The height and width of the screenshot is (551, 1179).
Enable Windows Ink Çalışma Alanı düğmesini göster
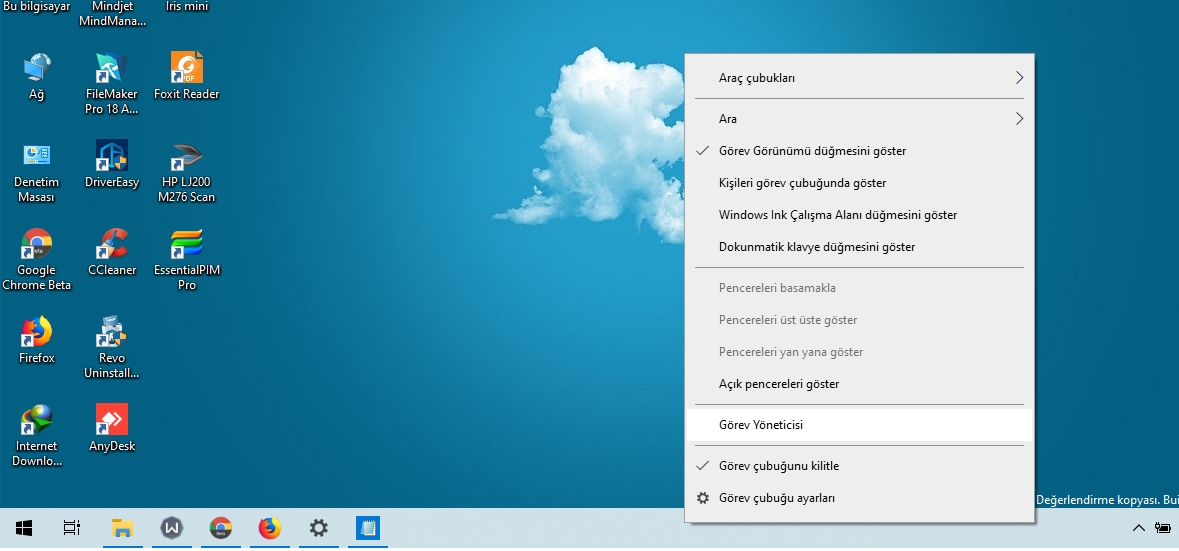click(859, 215)
